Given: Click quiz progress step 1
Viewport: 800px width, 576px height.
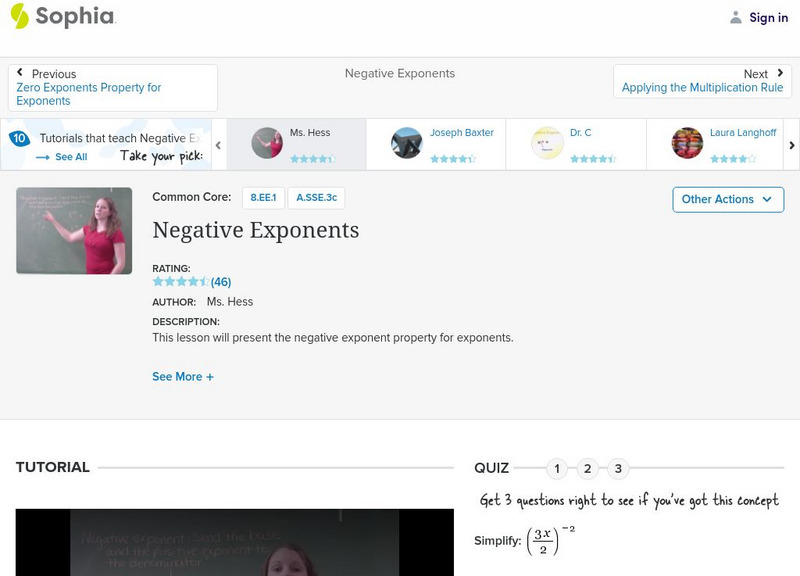Looking at the screenshot, I should [556, 467].
